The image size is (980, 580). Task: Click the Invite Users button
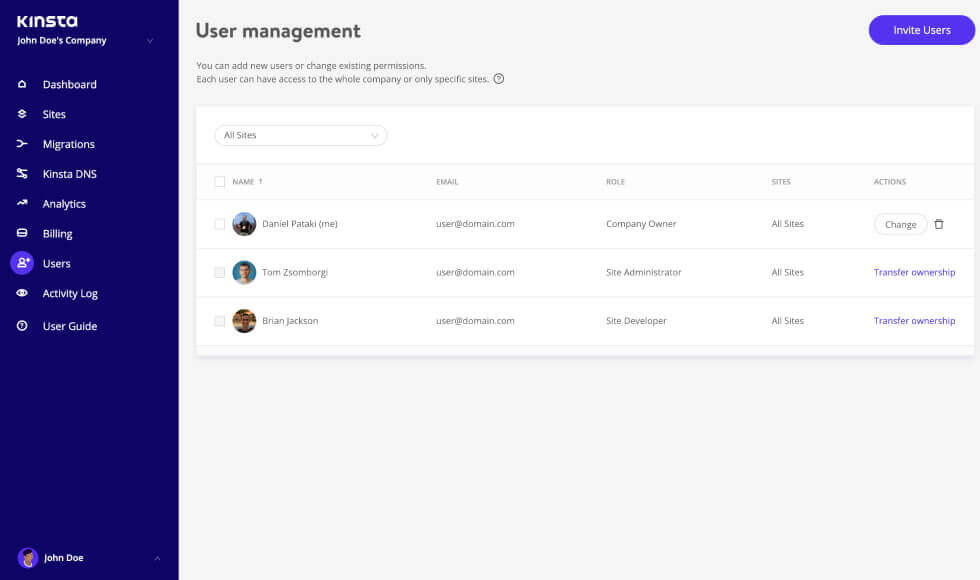[920, 30]
